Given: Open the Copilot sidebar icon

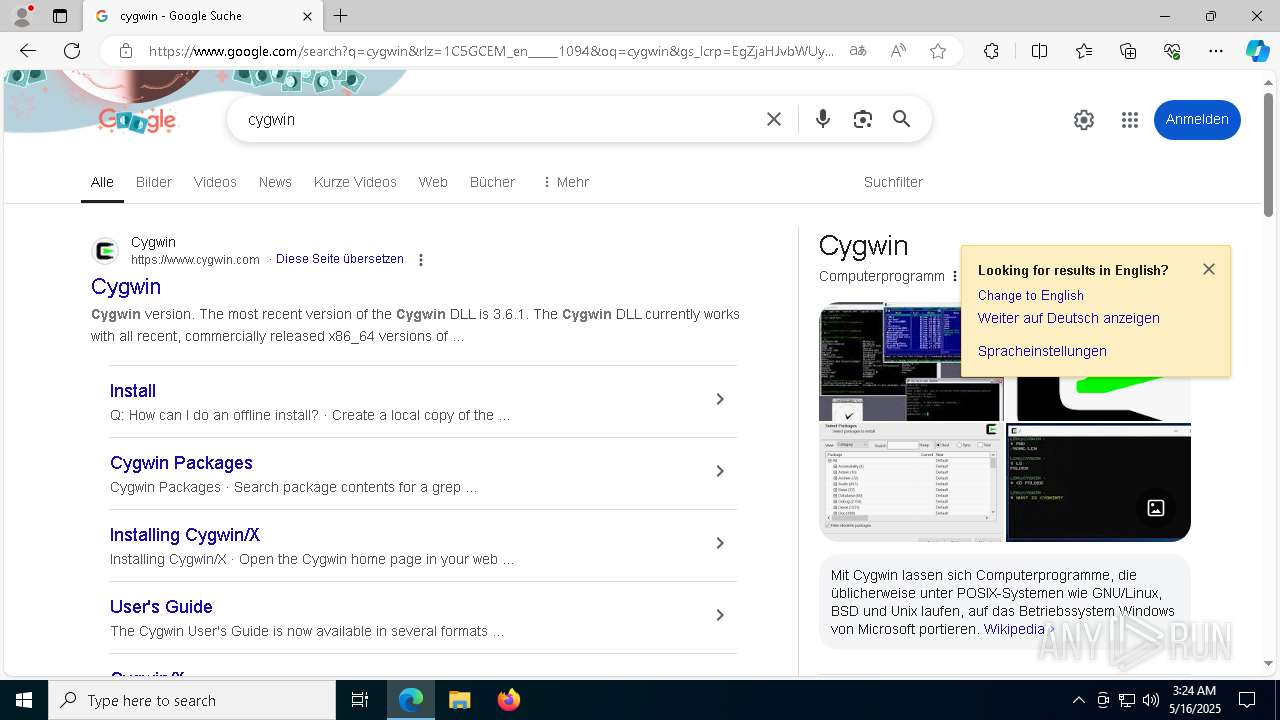Looking at the screenshot, I should click(x=1257, y=51).
